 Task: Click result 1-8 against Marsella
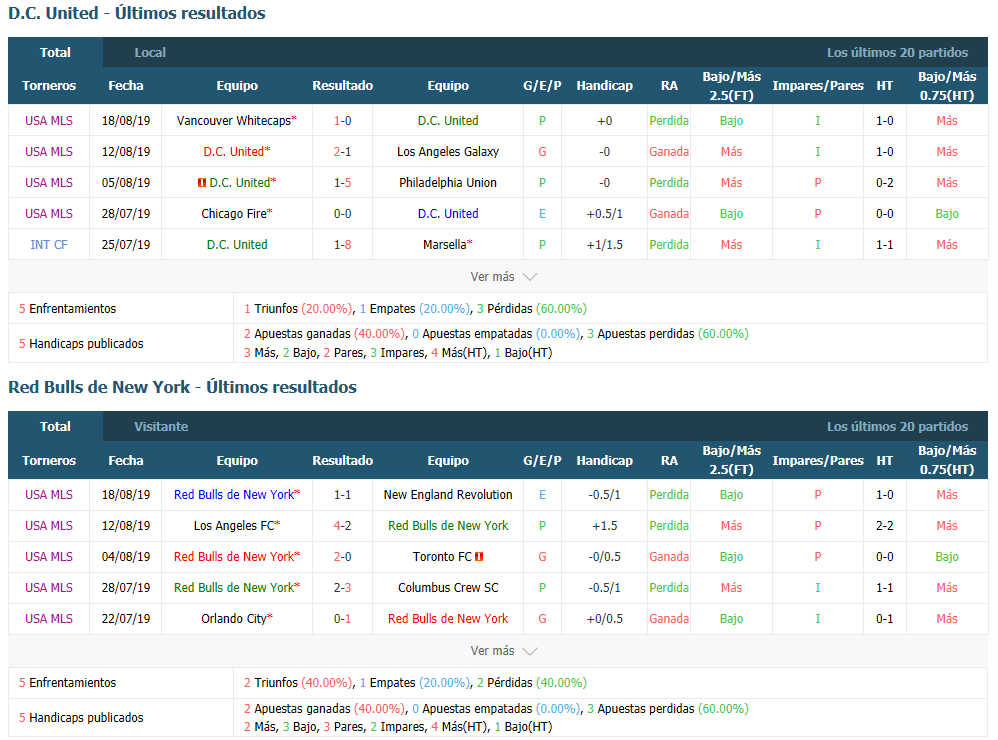pos(342,245)
